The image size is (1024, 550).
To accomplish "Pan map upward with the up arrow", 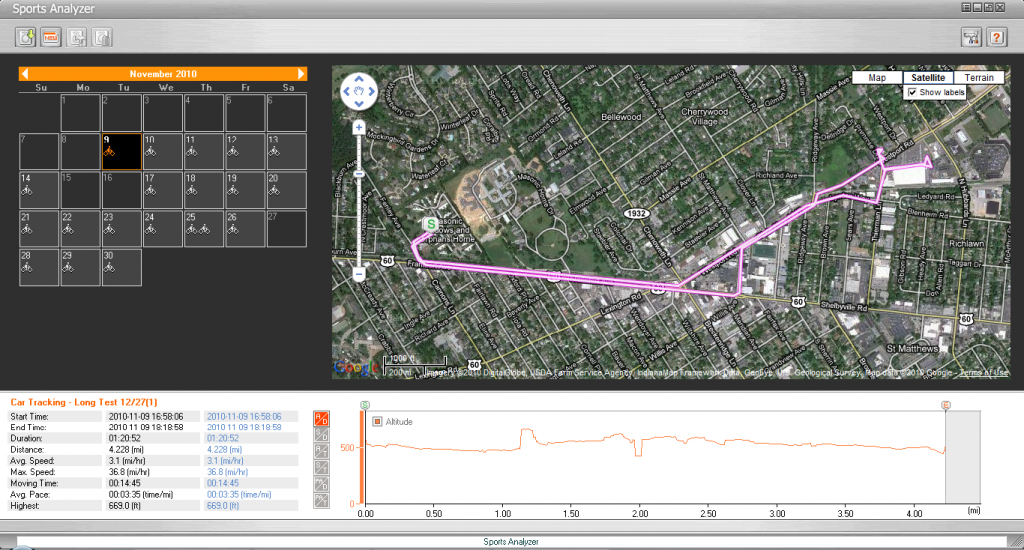I will [359, 79].
